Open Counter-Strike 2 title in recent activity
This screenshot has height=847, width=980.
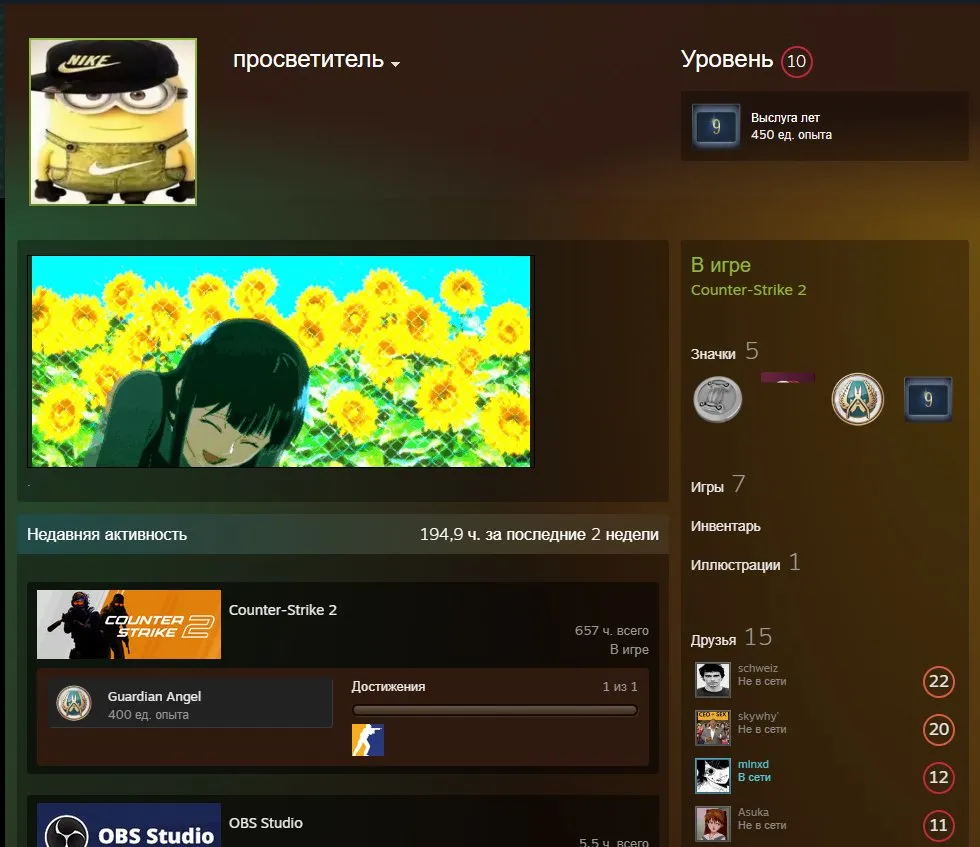[282, 610]
